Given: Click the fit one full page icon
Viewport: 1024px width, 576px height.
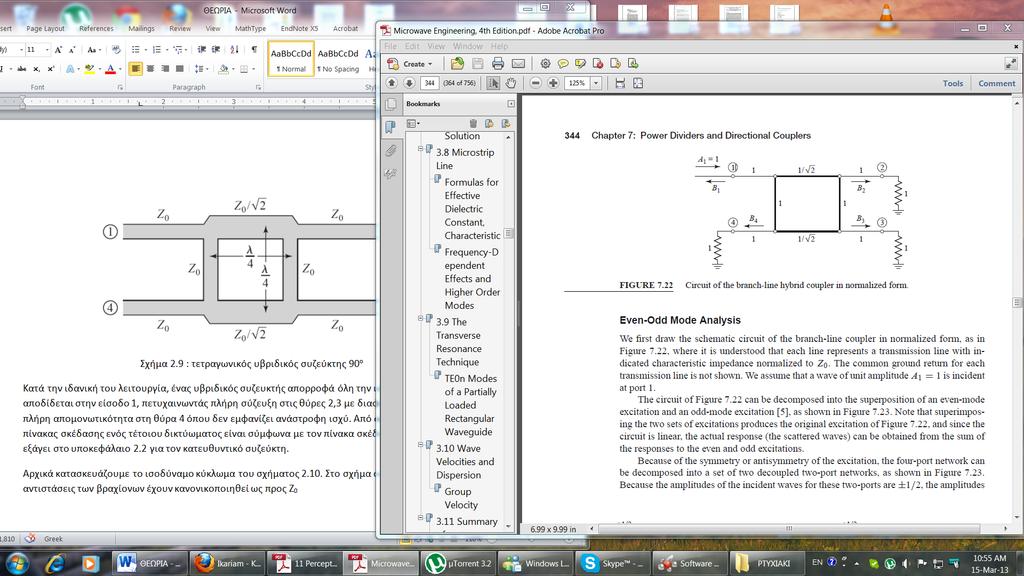Looking at the screenshot, I should click(638, 83).
